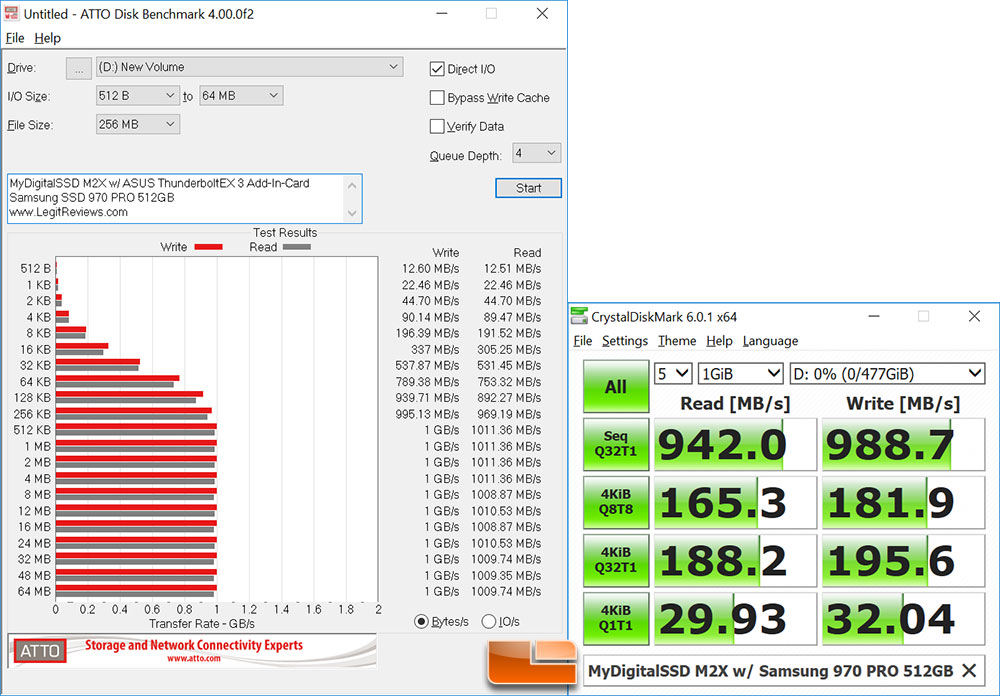Open the CrystalDiskMark Theme menu

point(677,341)
